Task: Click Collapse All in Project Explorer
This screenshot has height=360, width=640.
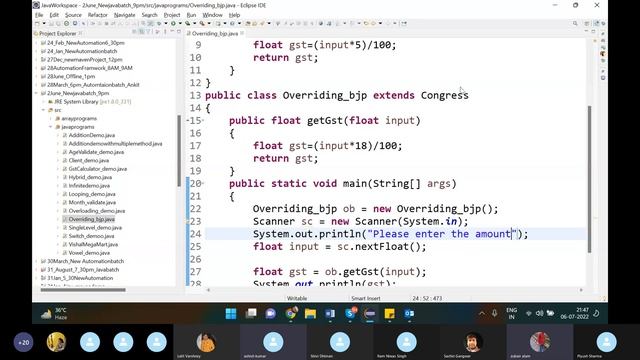Action: [134, 32]
